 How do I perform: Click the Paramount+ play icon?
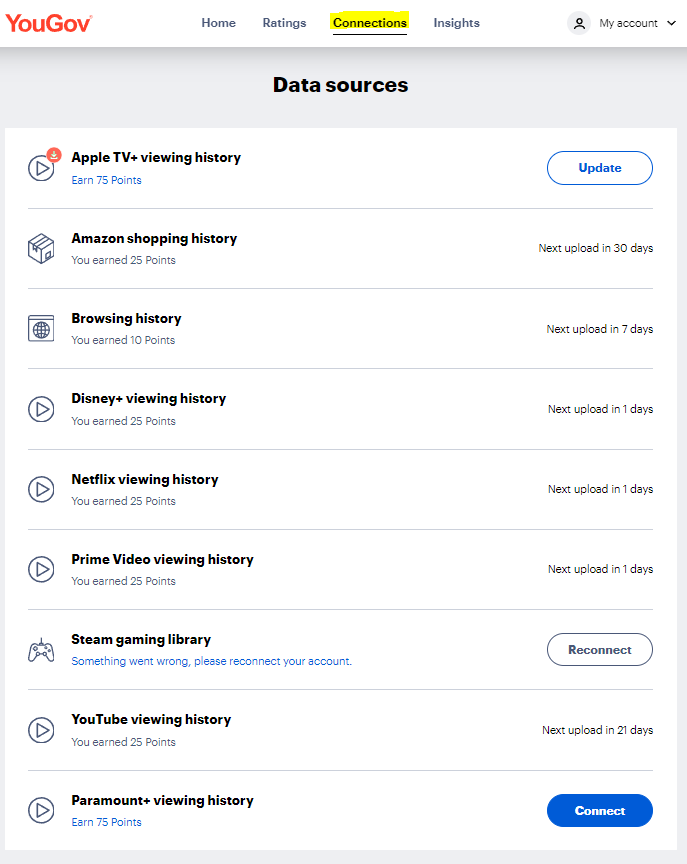(x=41, y=810)
